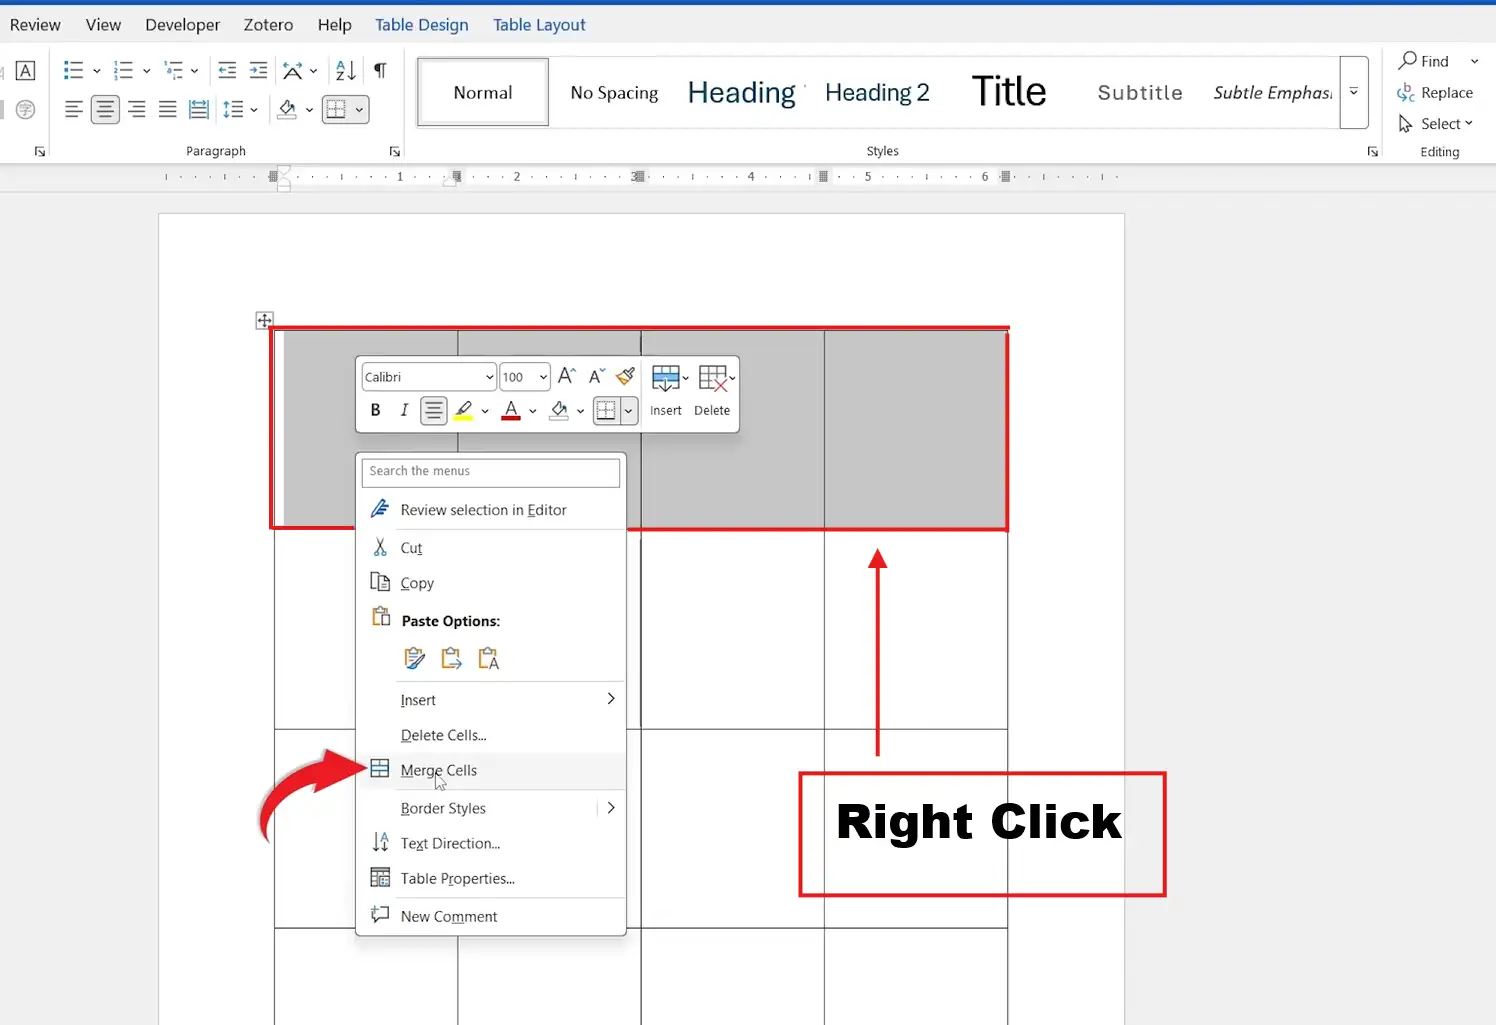Switch to the Table Layout tab
1496x1025 pixels.
pos(539,25)
